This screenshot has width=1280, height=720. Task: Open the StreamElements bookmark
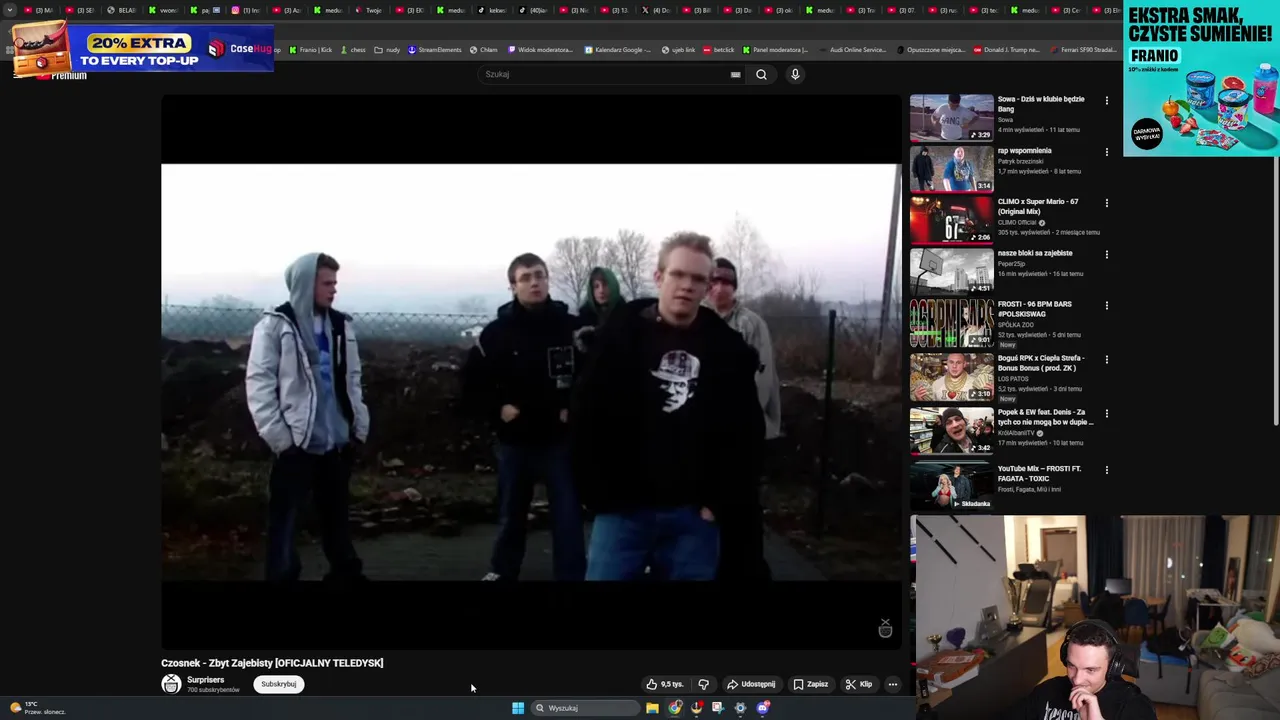435,50
